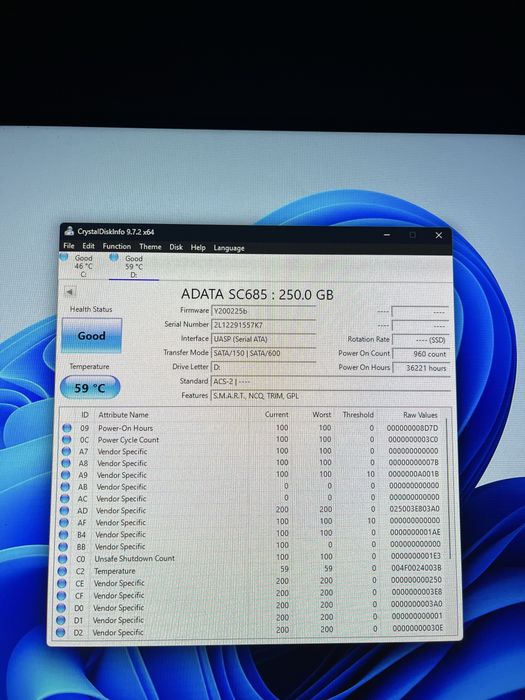The width and height of the screenshot is (525, 700).
Task: Click the Attribute Name column header
Action: (123, 415)
